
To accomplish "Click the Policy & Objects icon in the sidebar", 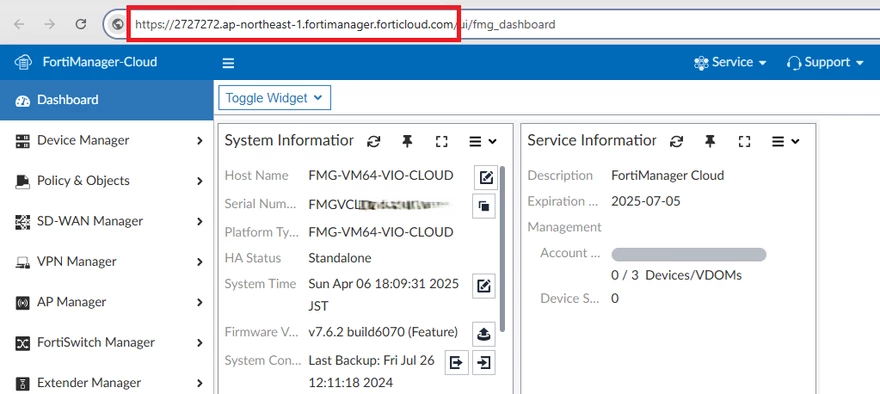I will [x=22, y=181].
